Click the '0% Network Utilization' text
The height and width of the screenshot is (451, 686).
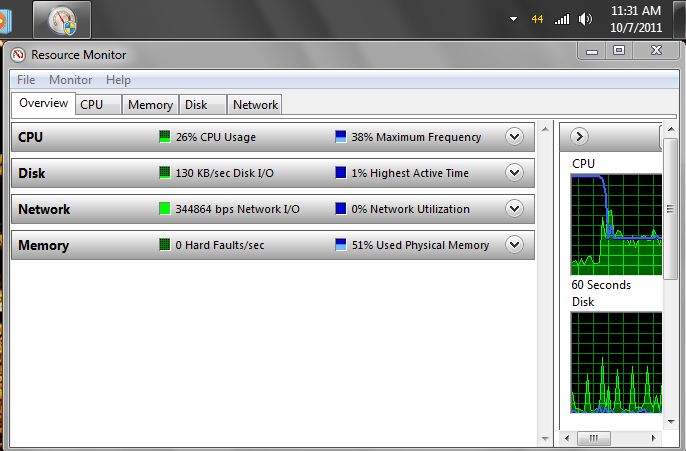410,209
